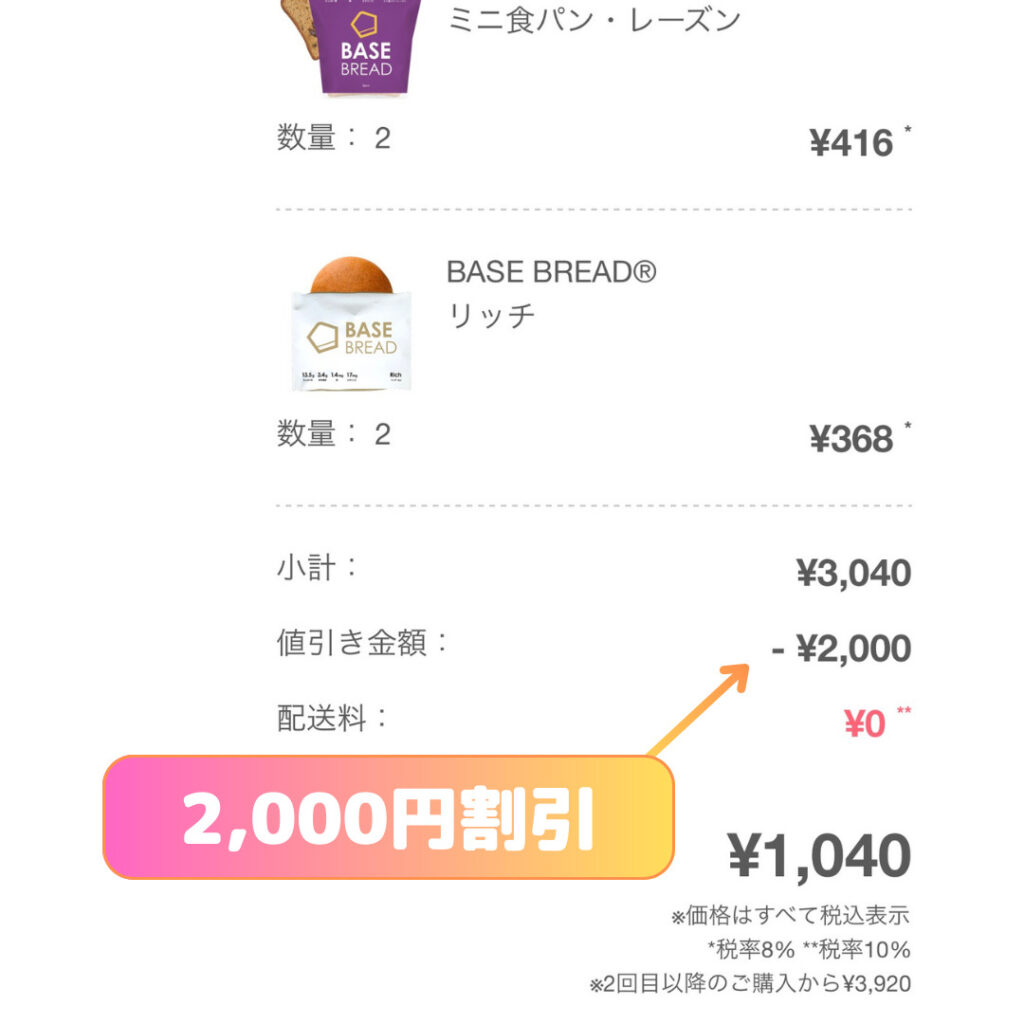This screenshot has height=1024, width=1024.
Task: Click the 小計 subtotal label
Action: 317,568
